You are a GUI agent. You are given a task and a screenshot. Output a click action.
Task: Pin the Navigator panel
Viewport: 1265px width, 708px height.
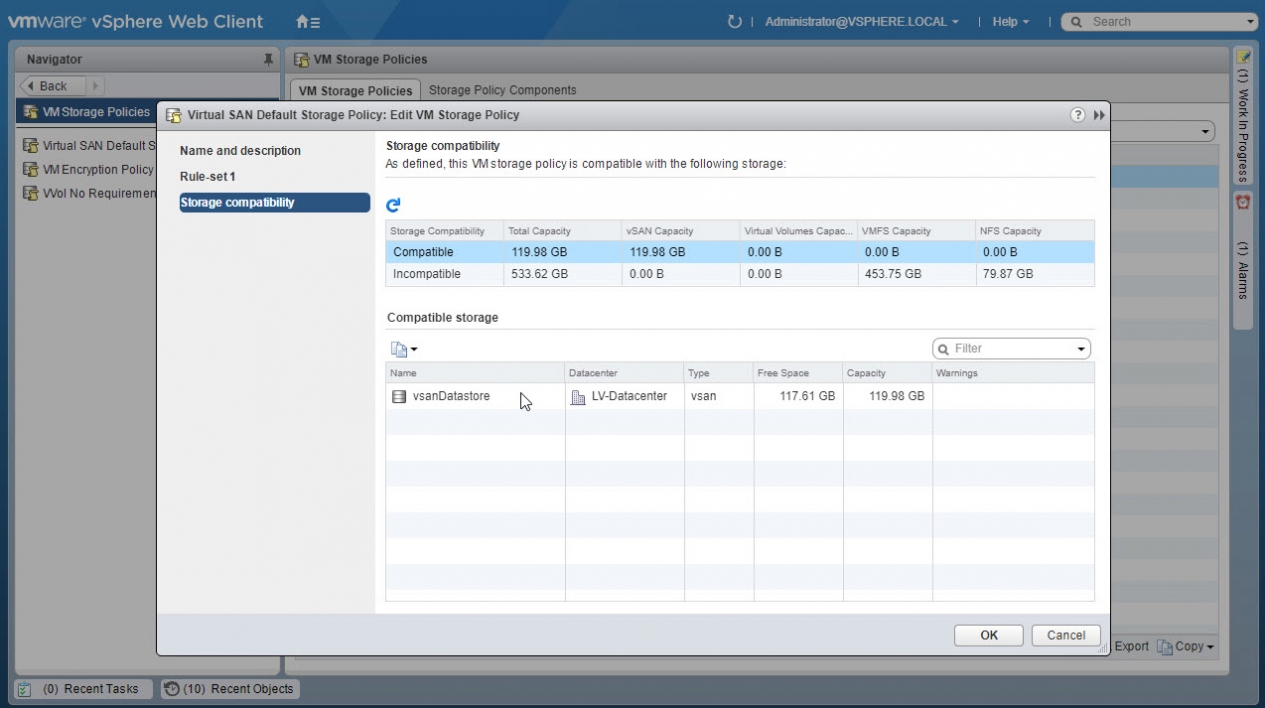[268, 60]
